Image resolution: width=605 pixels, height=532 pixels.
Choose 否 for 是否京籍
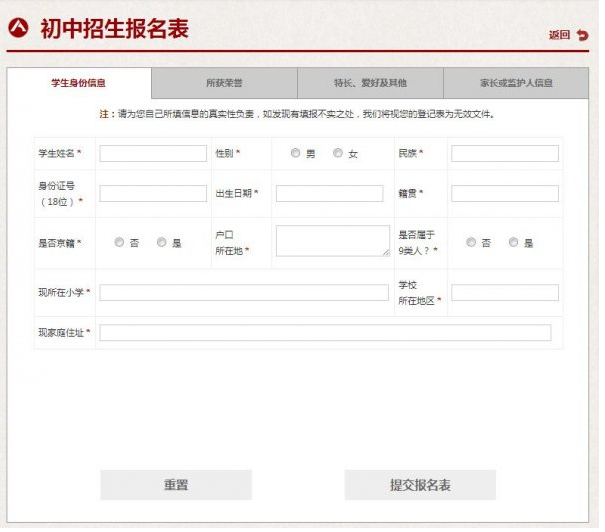click(119, 242)
